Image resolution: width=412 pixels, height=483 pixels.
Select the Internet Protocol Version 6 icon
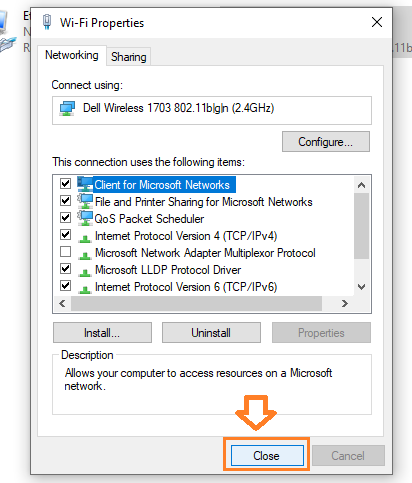point(85,289)
